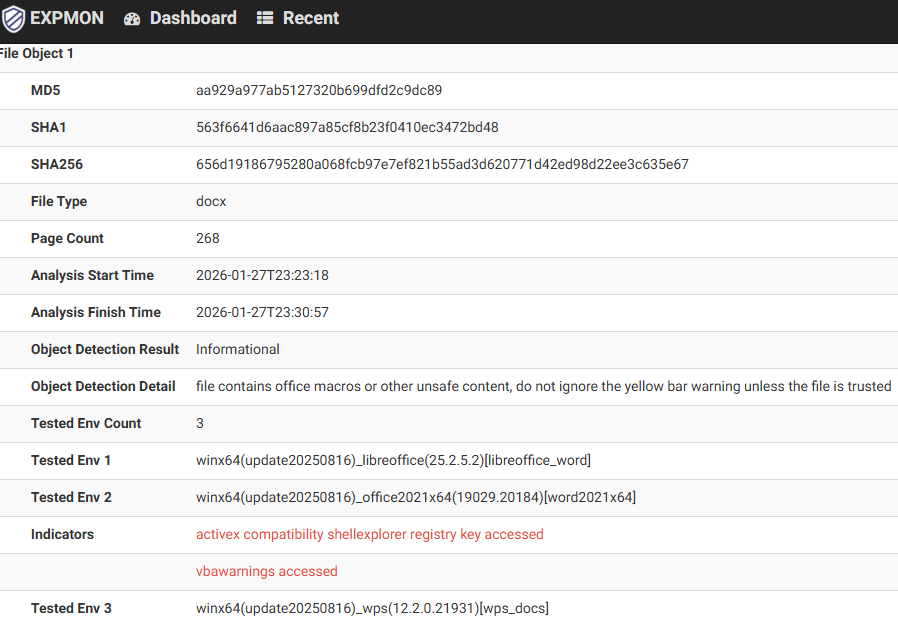
Task: Select the SHA256 hash value 656d1918…
Action: [x=442, y=164]
